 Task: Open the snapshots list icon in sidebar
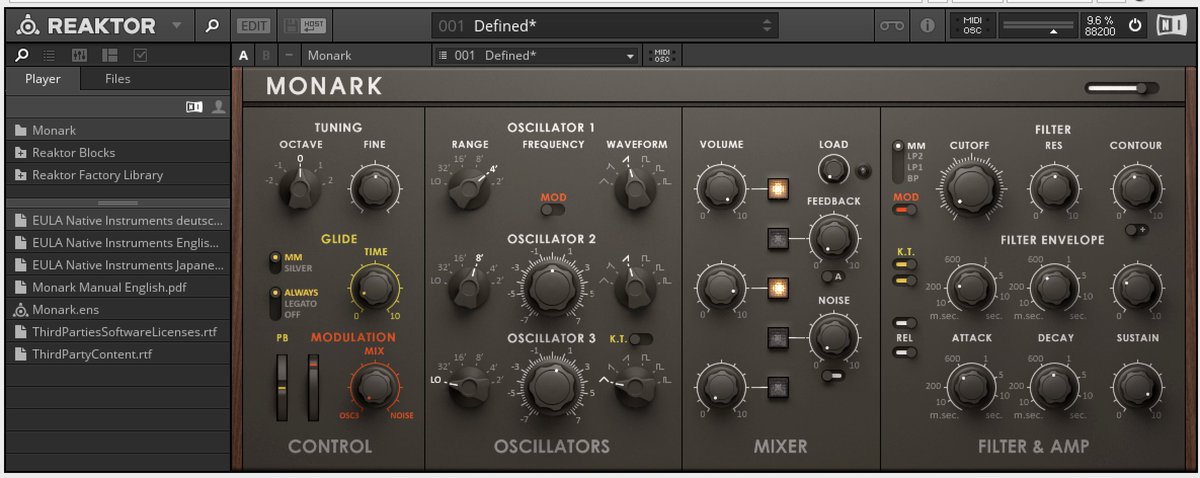(50, 55)
